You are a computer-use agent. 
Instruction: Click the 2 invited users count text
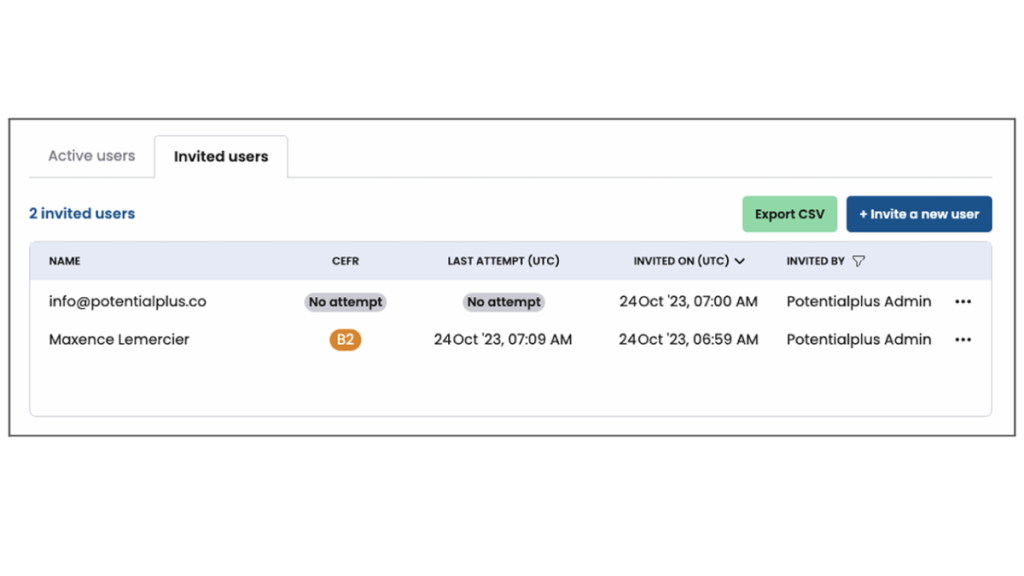(82, 213)
